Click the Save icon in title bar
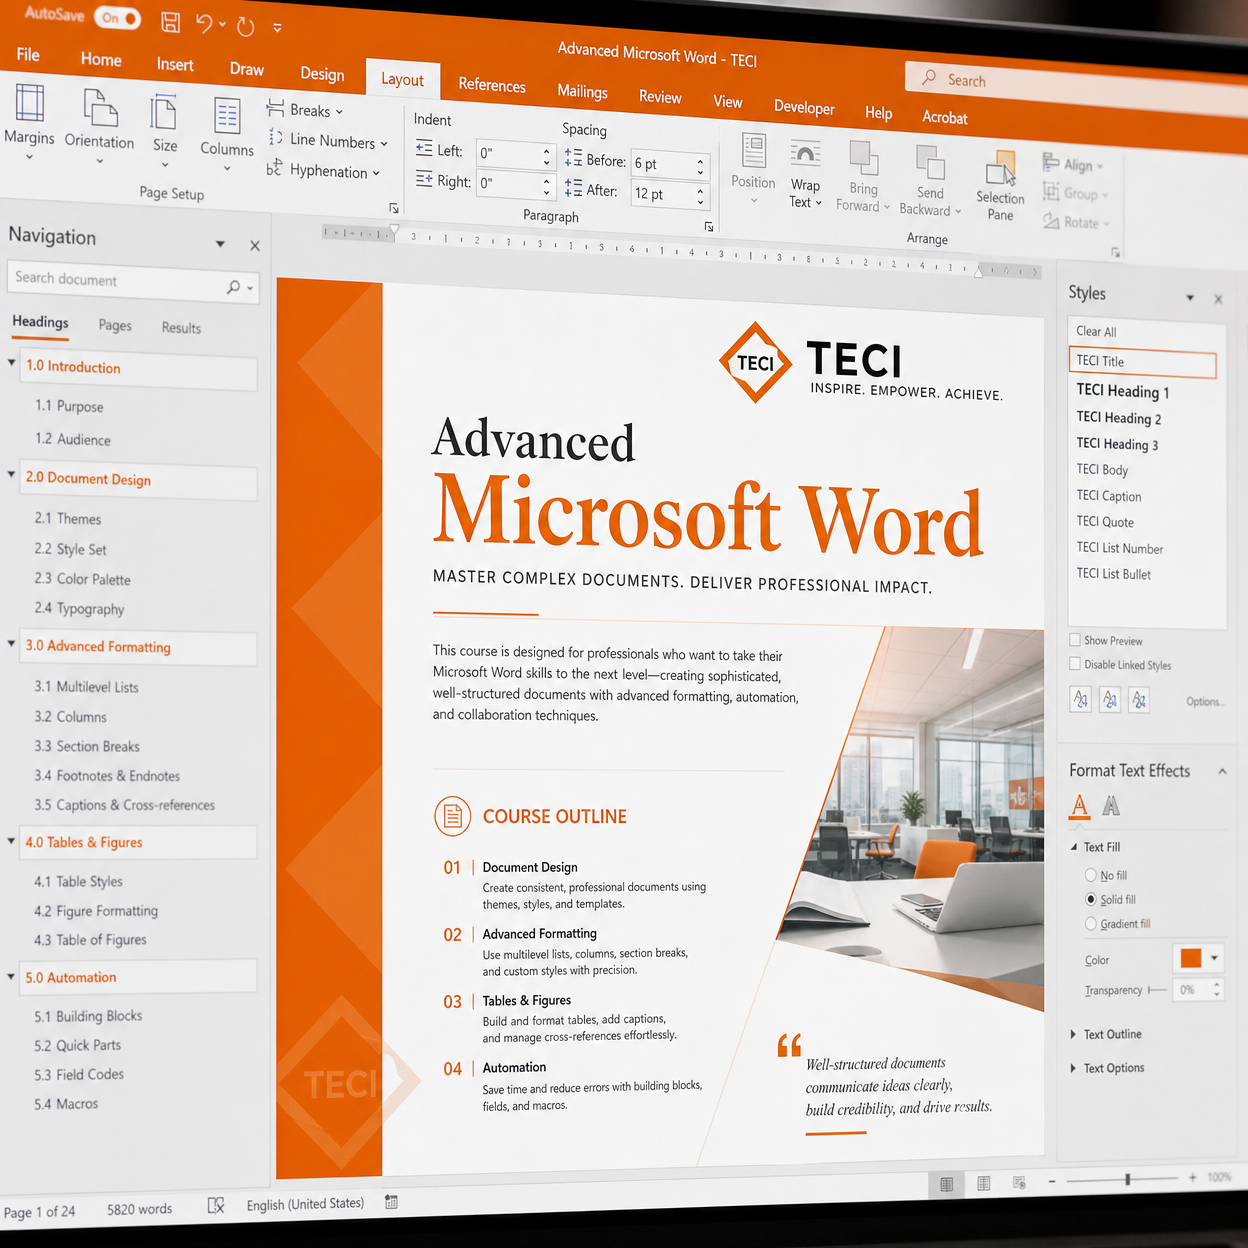Image resolution: width=1248 pixels, height=1248 pixels. (171, 22)
